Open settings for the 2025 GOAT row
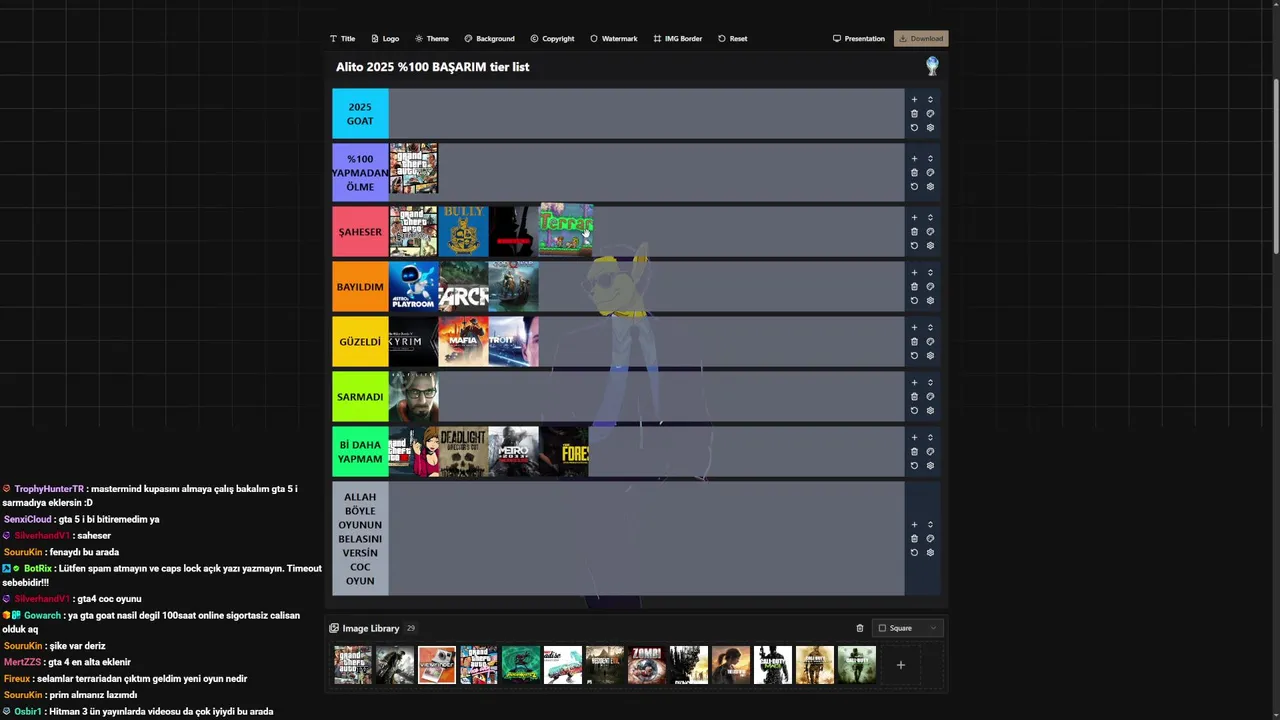This screenshot has width=1280, height=720. [930, 128]
